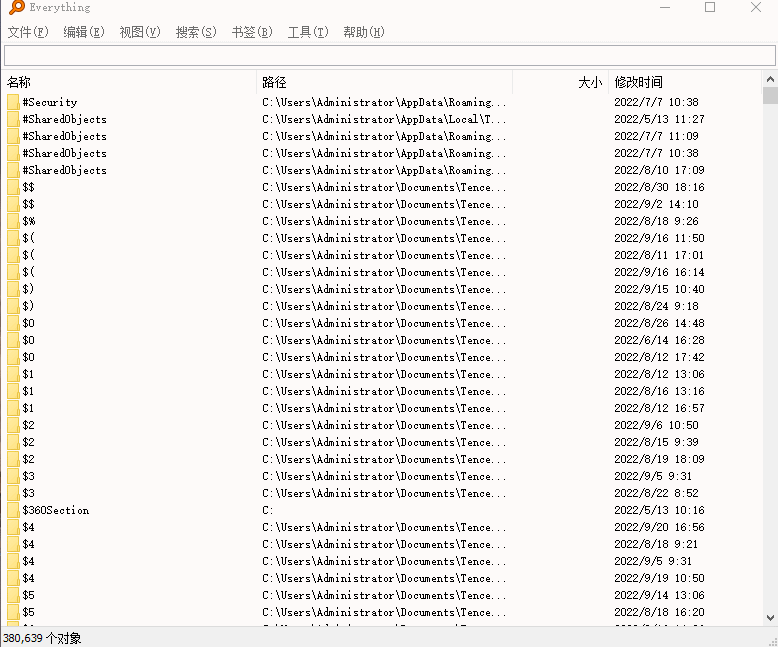Viewport: 778px width, 647px height.
Task: Open the 编辑(E) menu
Action: click(84, 32)
